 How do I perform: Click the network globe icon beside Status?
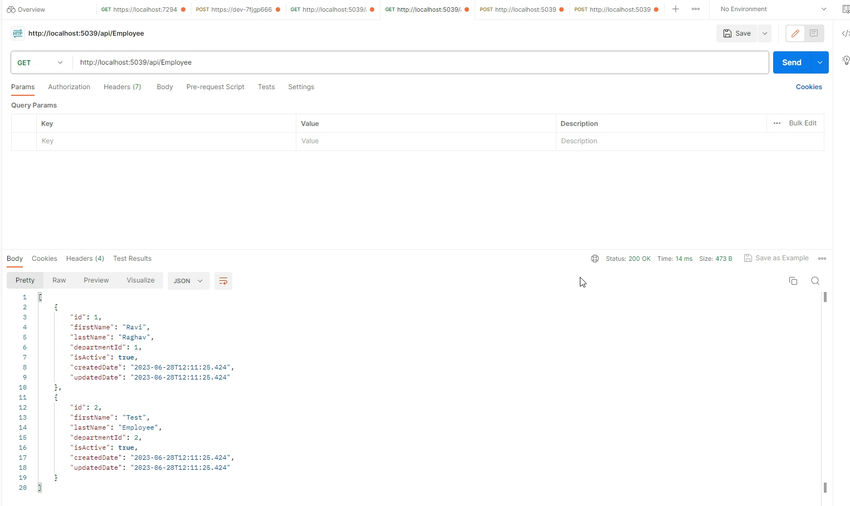595,259
